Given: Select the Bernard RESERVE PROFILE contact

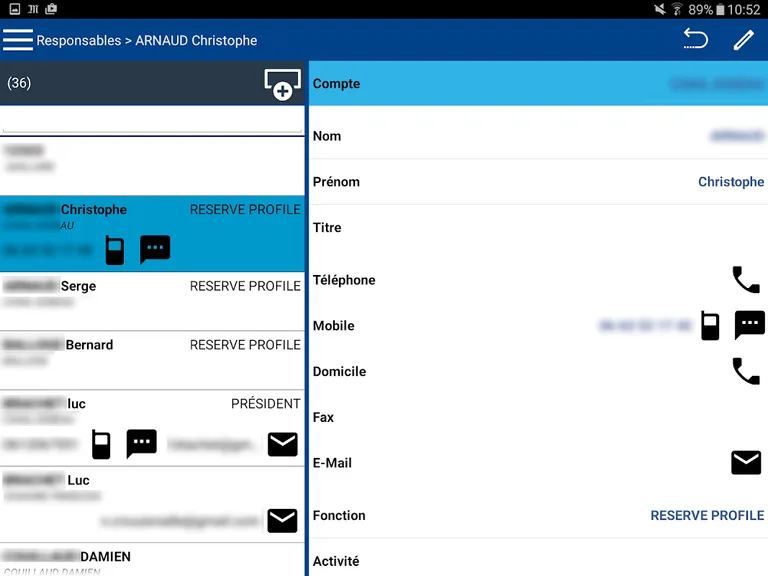Looking at the screenshot, I should coord(152,360).
